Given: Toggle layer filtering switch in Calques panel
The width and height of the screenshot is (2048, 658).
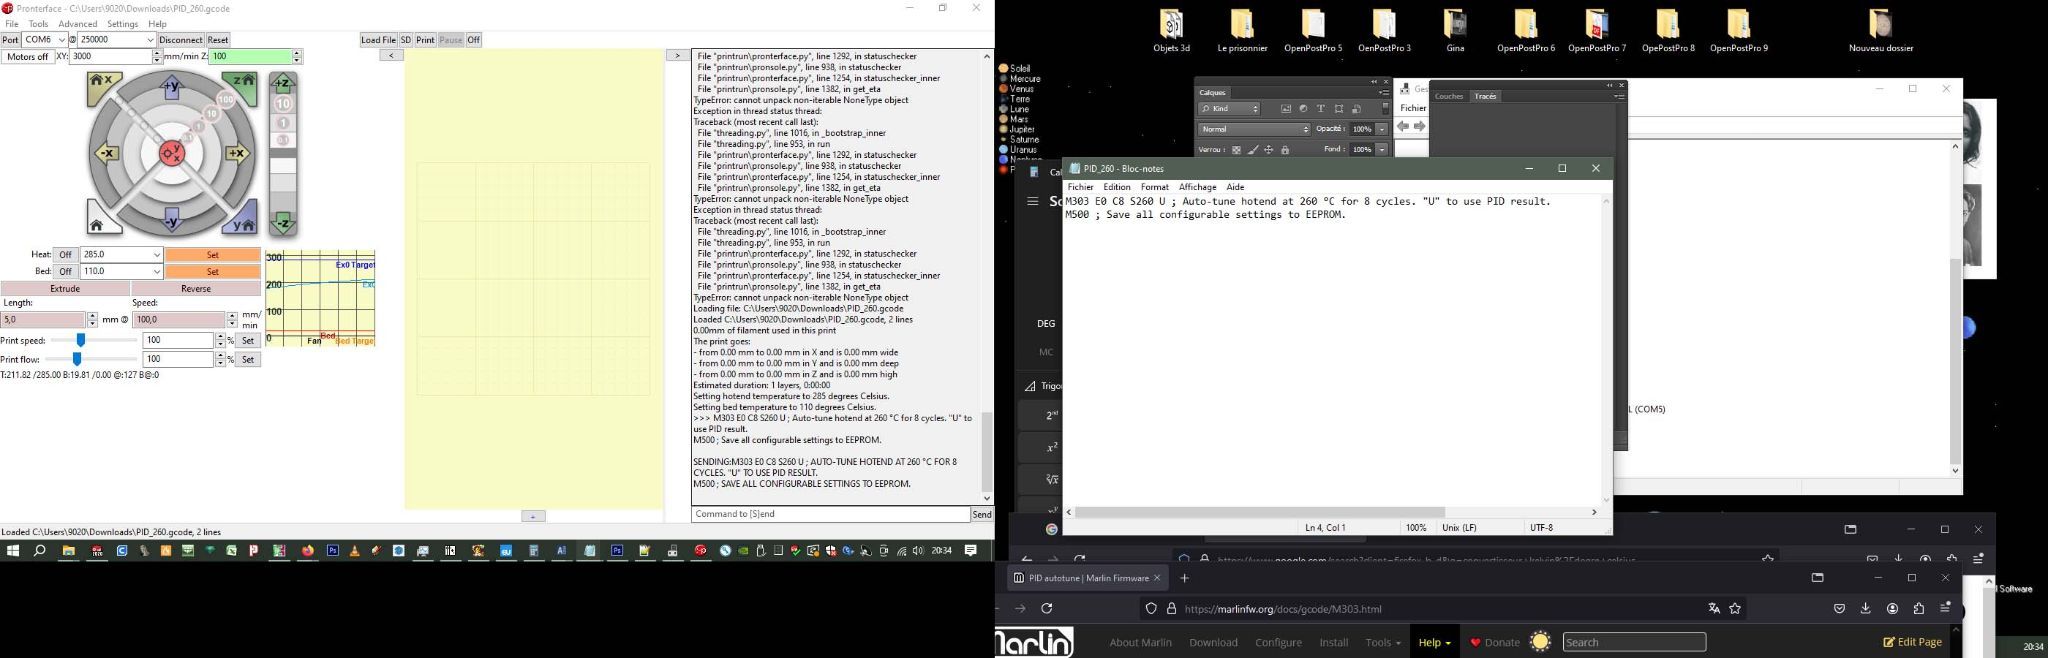Looking at the screenshot, I should (1385, 109).
